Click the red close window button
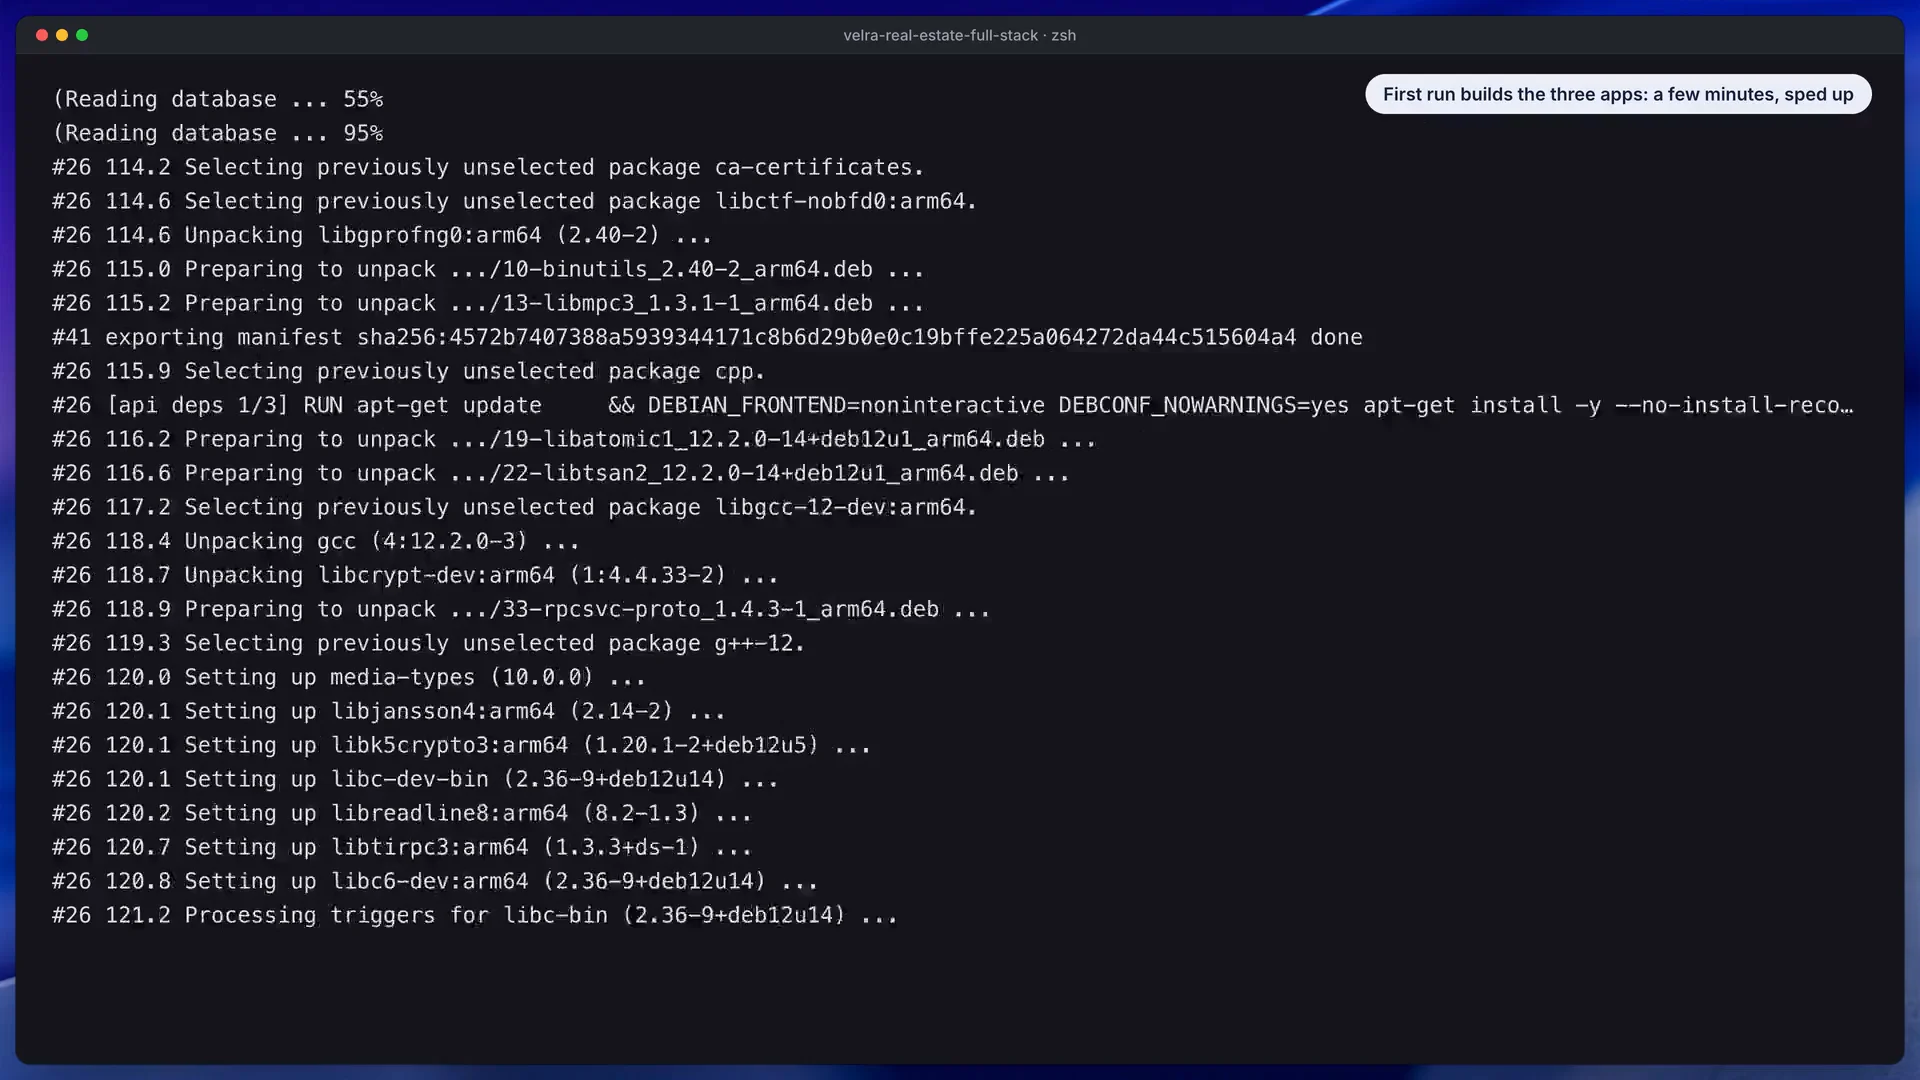 tap(42, 35)
